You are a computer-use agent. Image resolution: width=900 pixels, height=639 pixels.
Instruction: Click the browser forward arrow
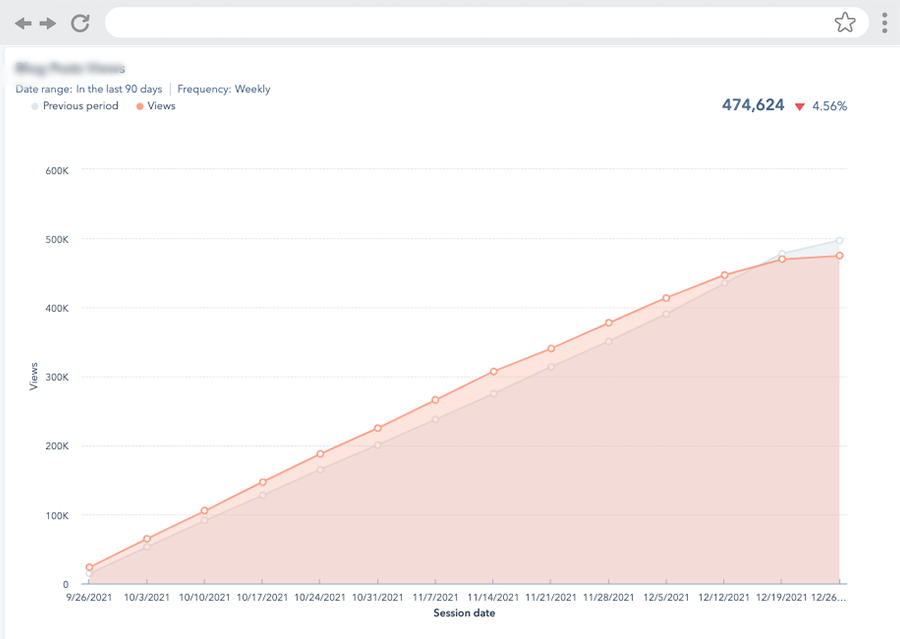(x=48, y=23)
